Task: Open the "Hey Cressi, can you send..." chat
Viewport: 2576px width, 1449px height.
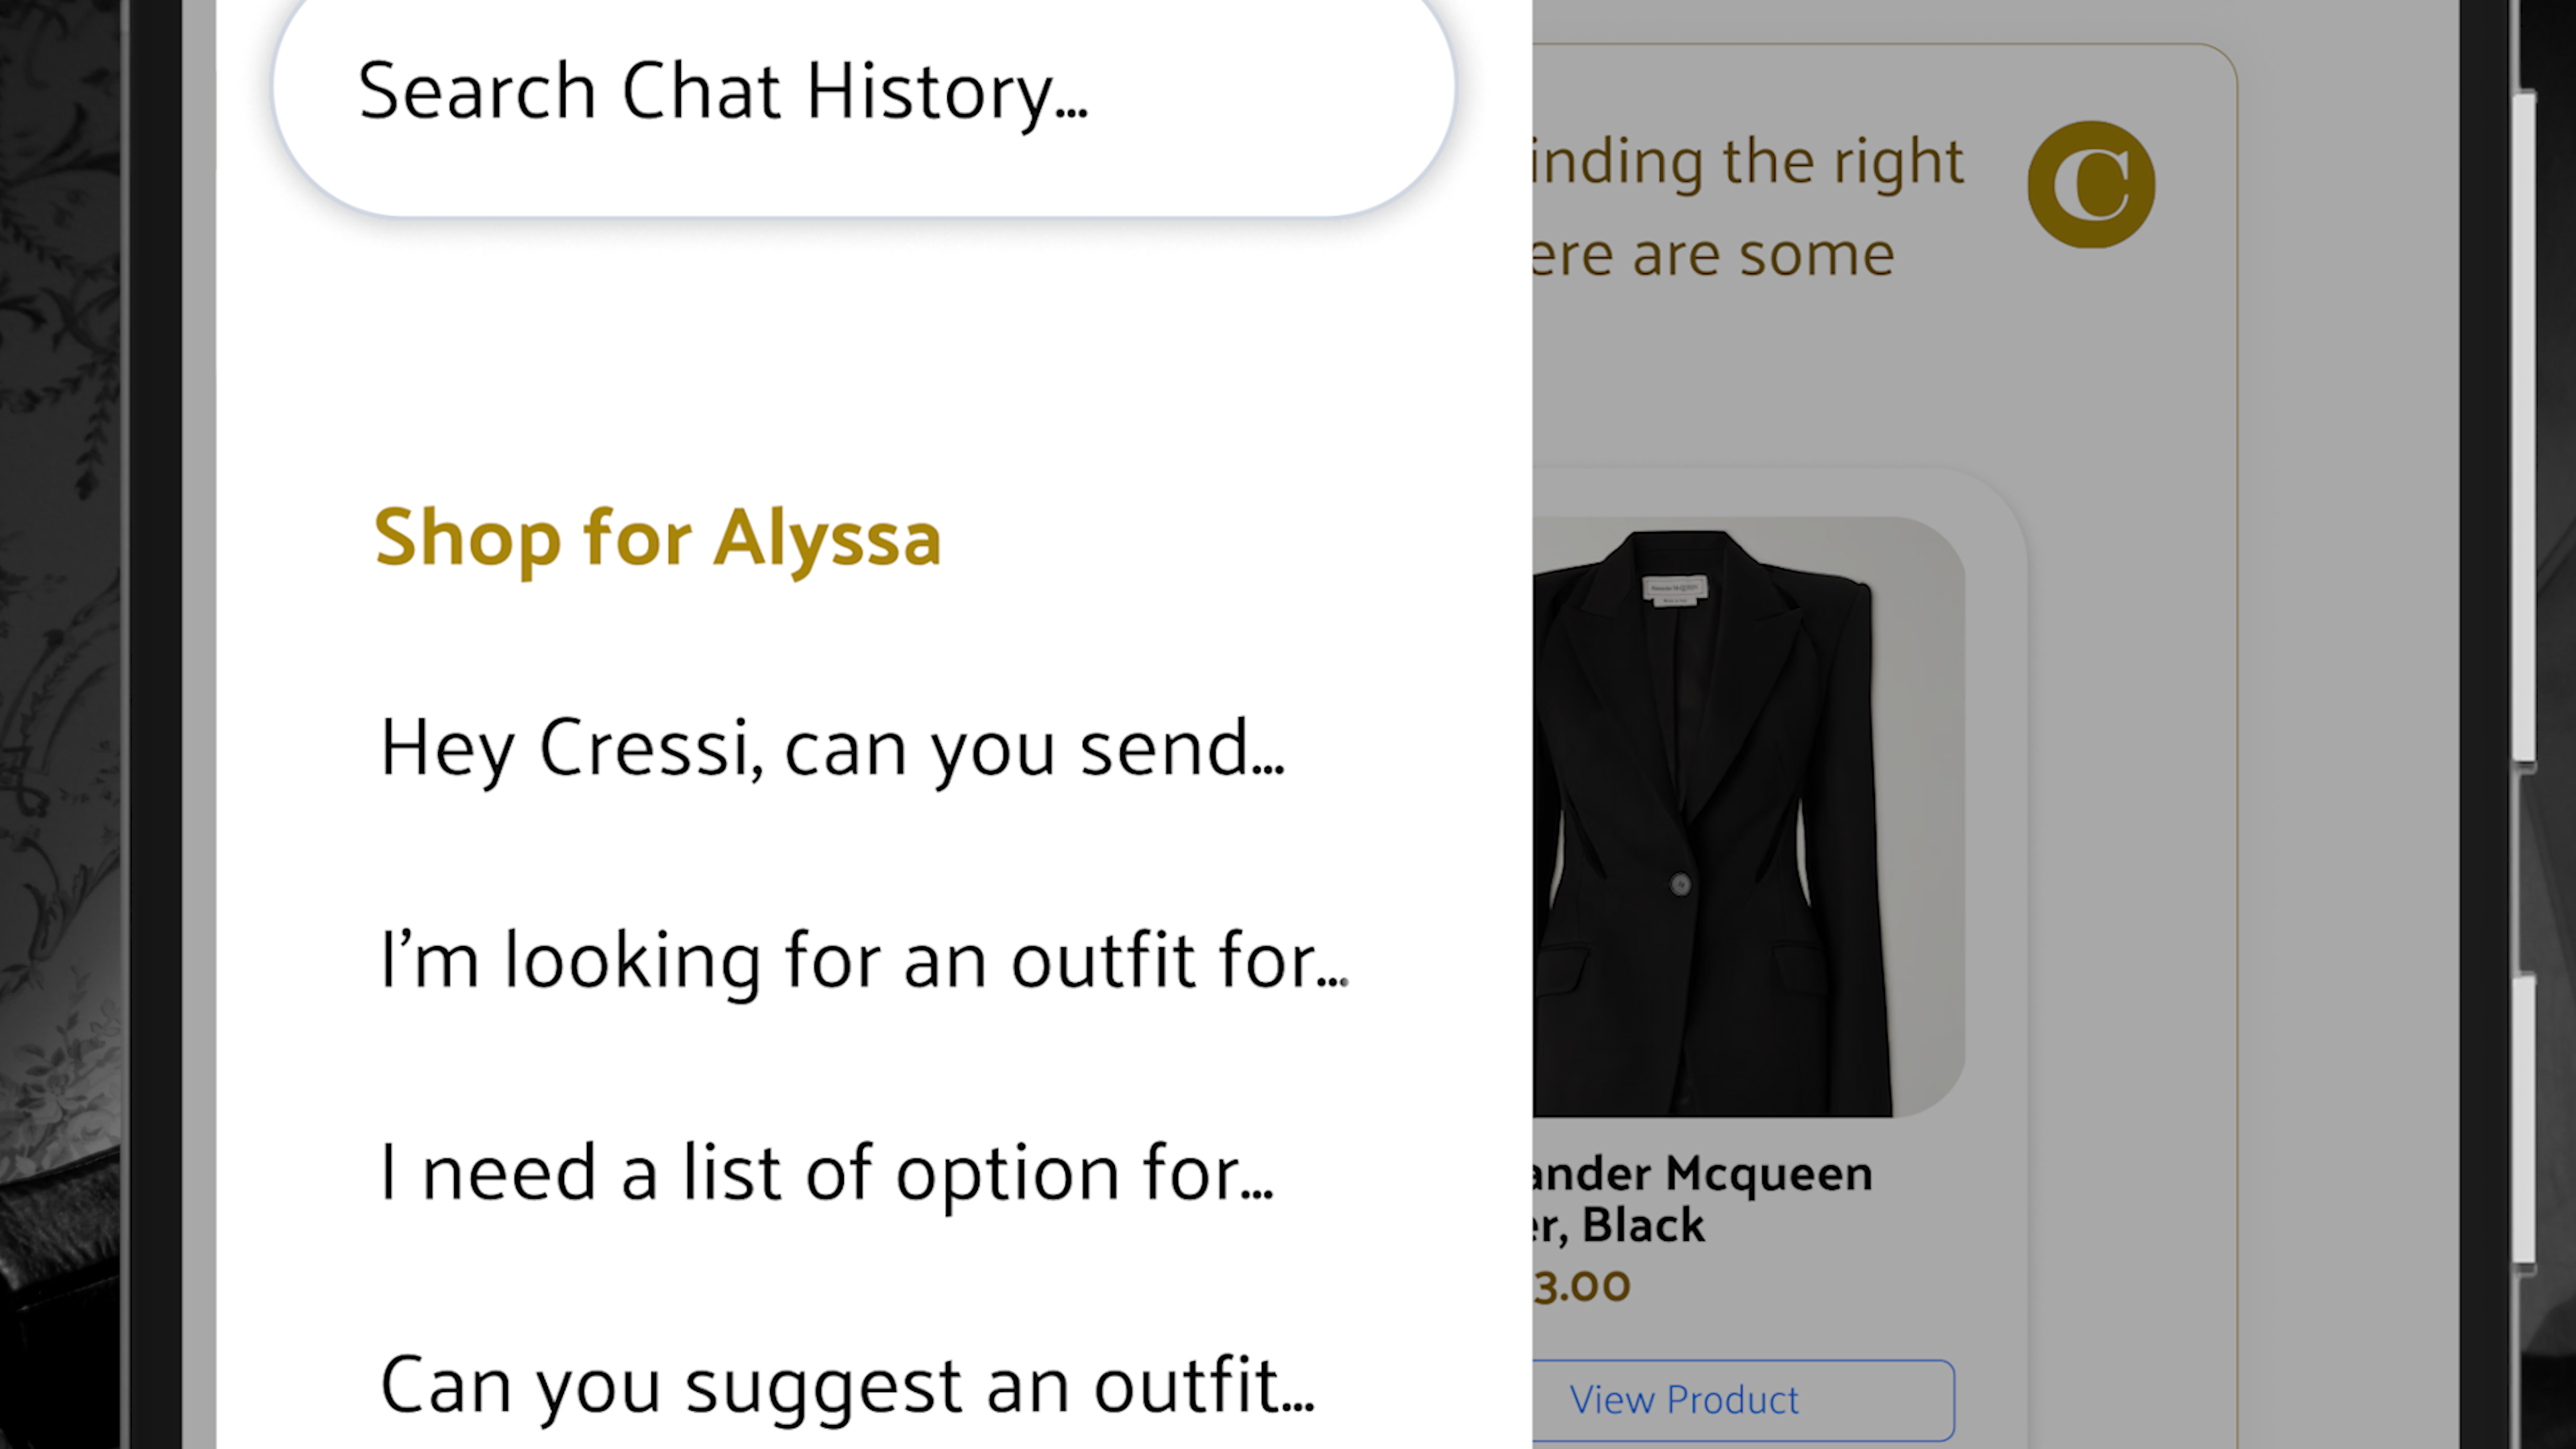Action: click(832, 748)
